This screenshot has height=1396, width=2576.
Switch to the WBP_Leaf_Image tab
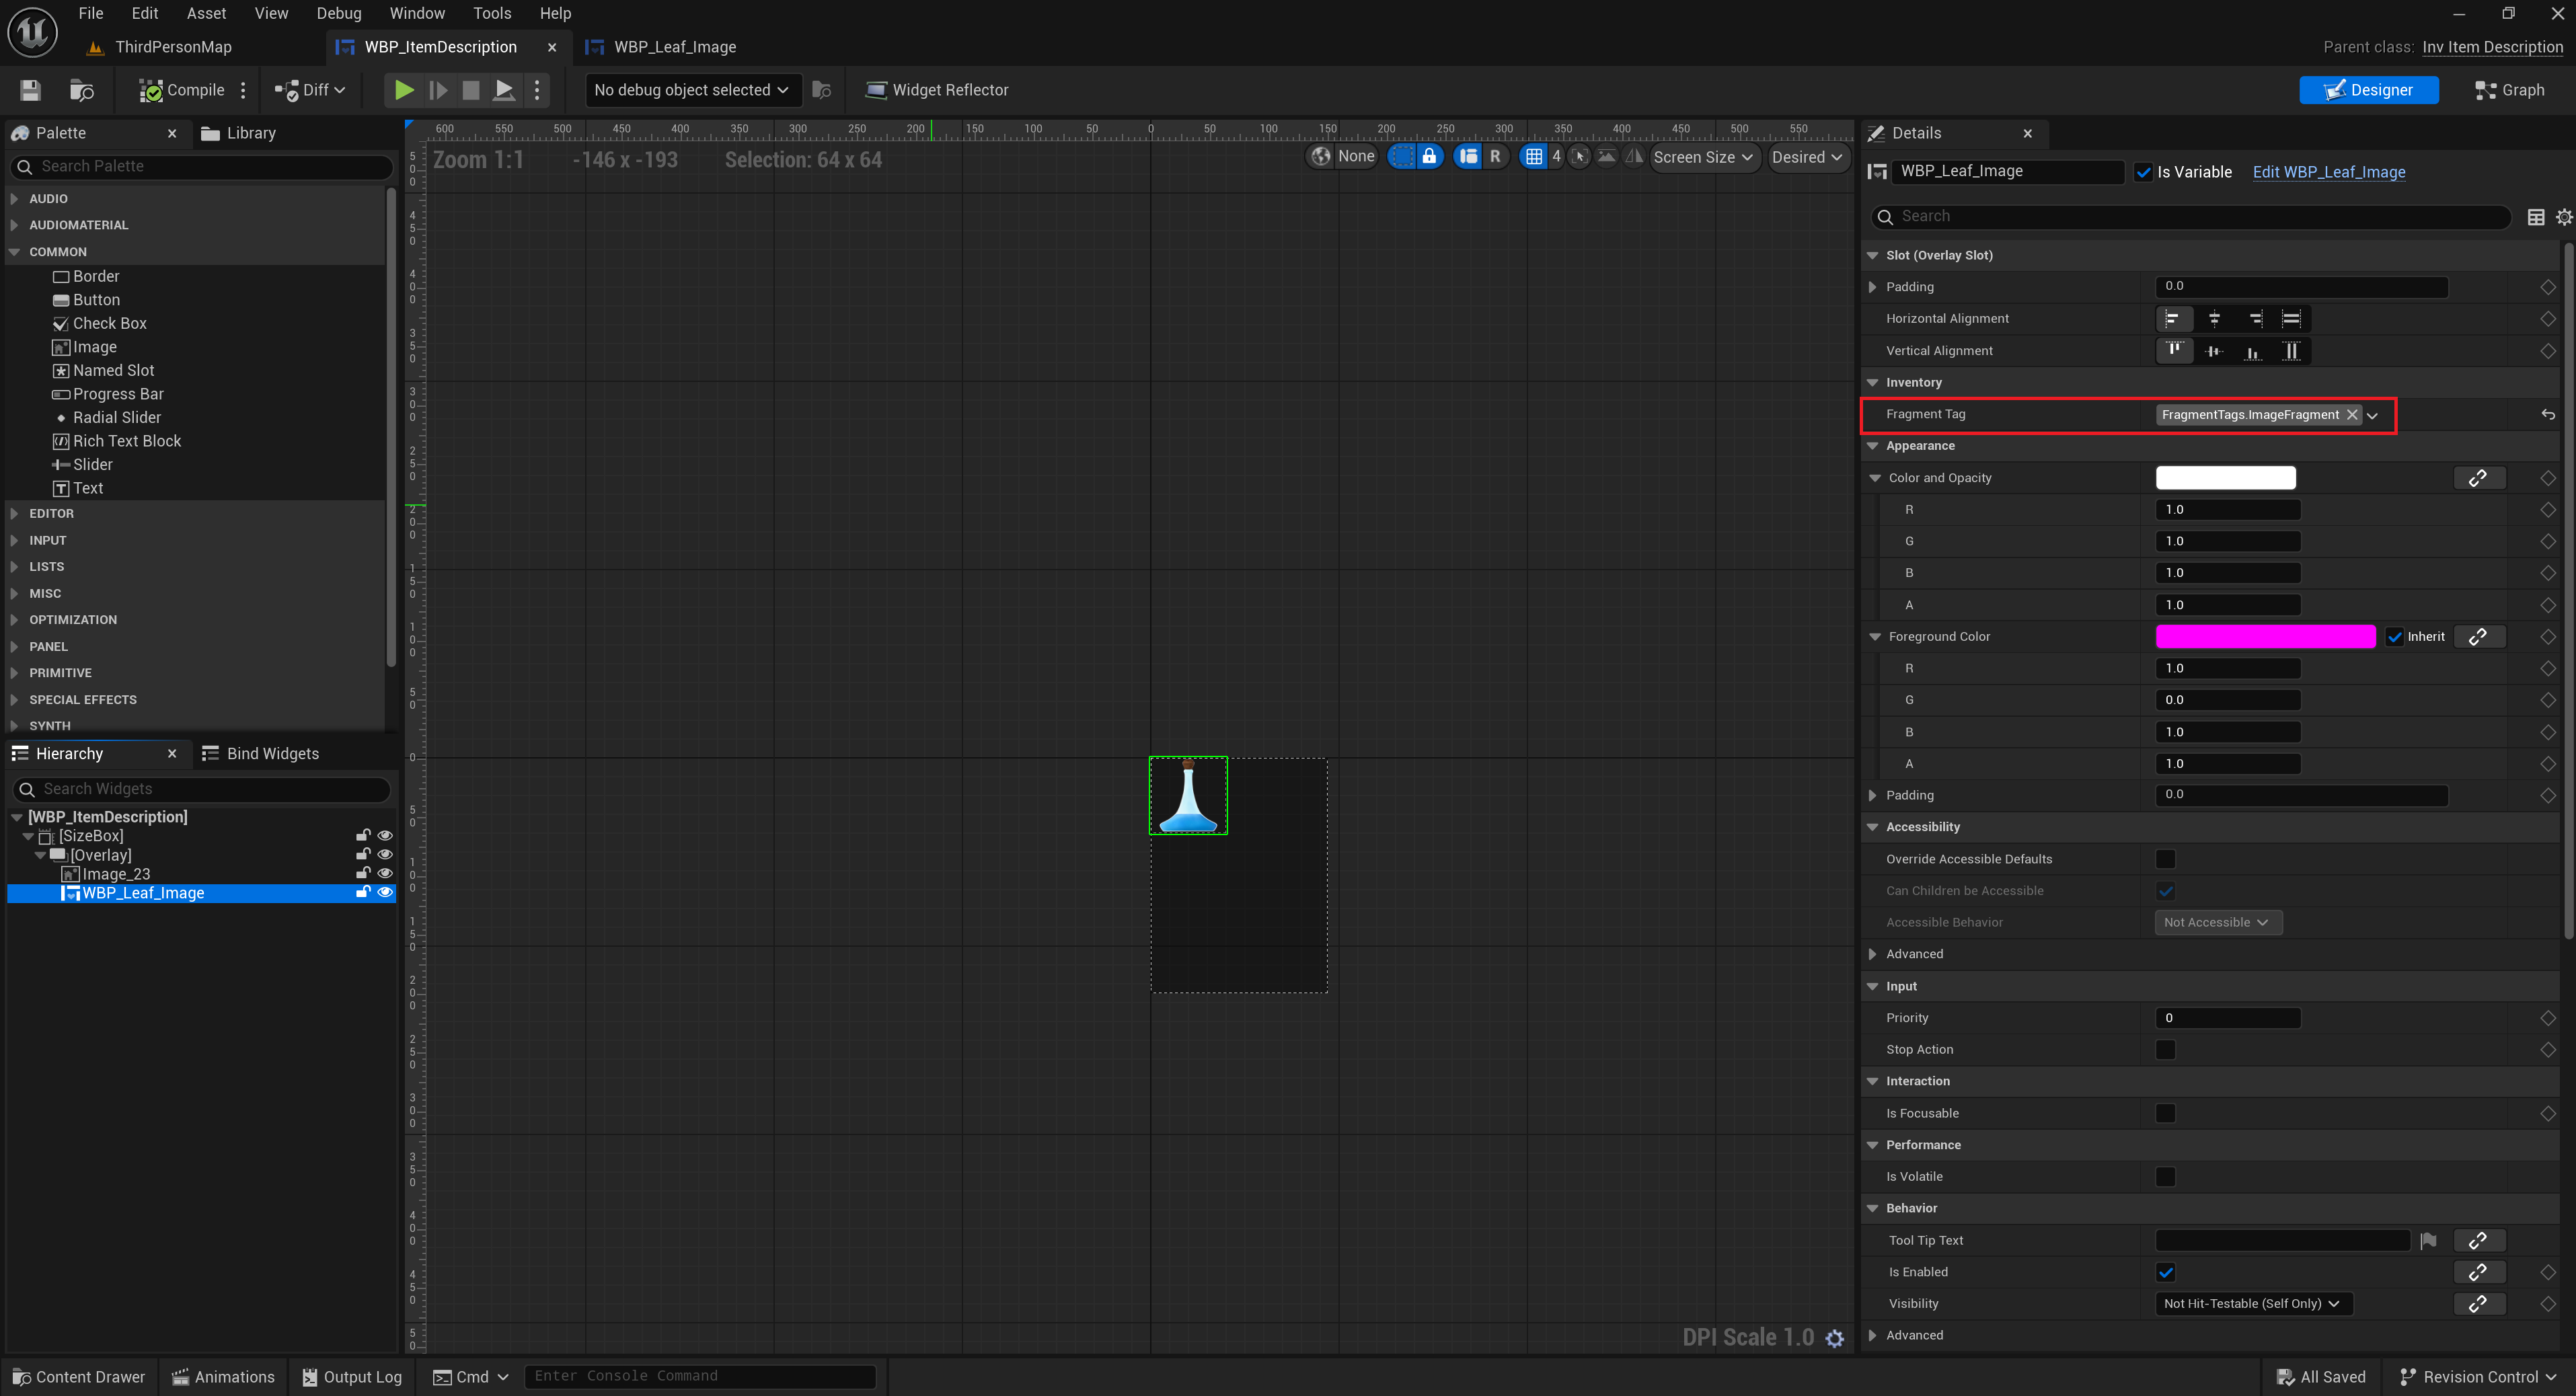tap(674, 47)
